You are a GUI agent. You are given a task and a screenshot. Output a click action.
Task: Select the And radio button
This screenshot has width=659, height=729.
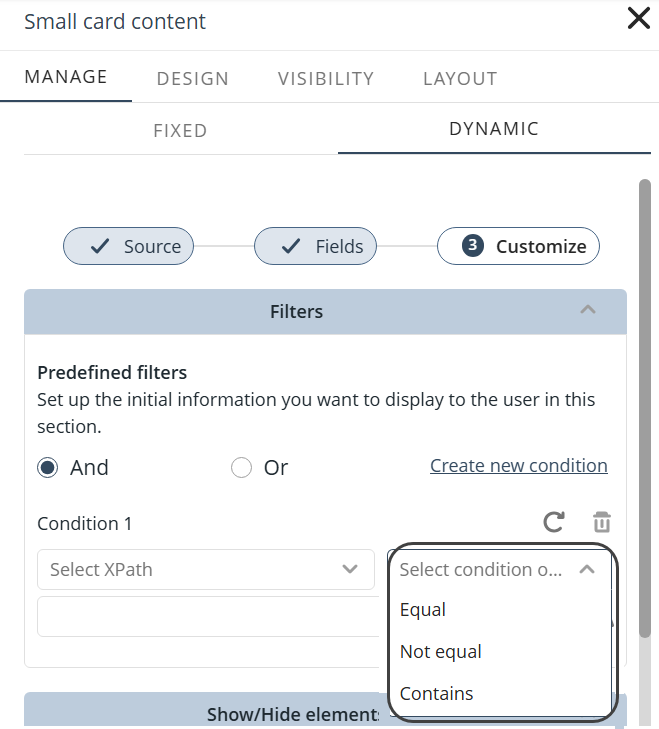[x=48, y=468]
